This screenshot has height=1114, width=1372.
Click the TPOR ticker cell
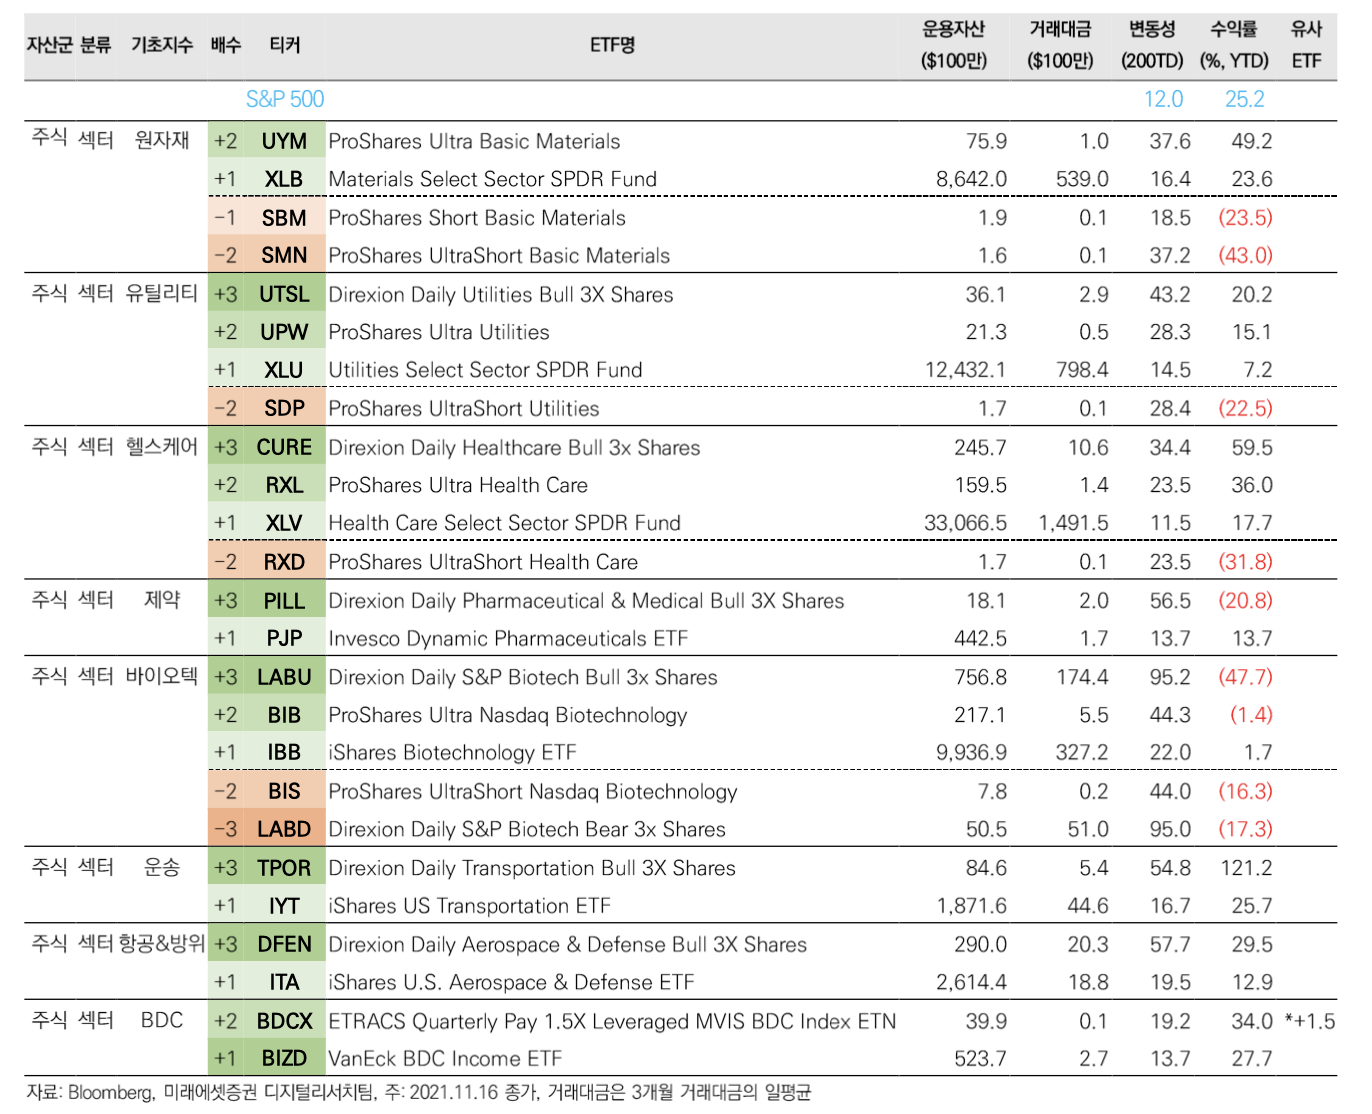(284, 868)
